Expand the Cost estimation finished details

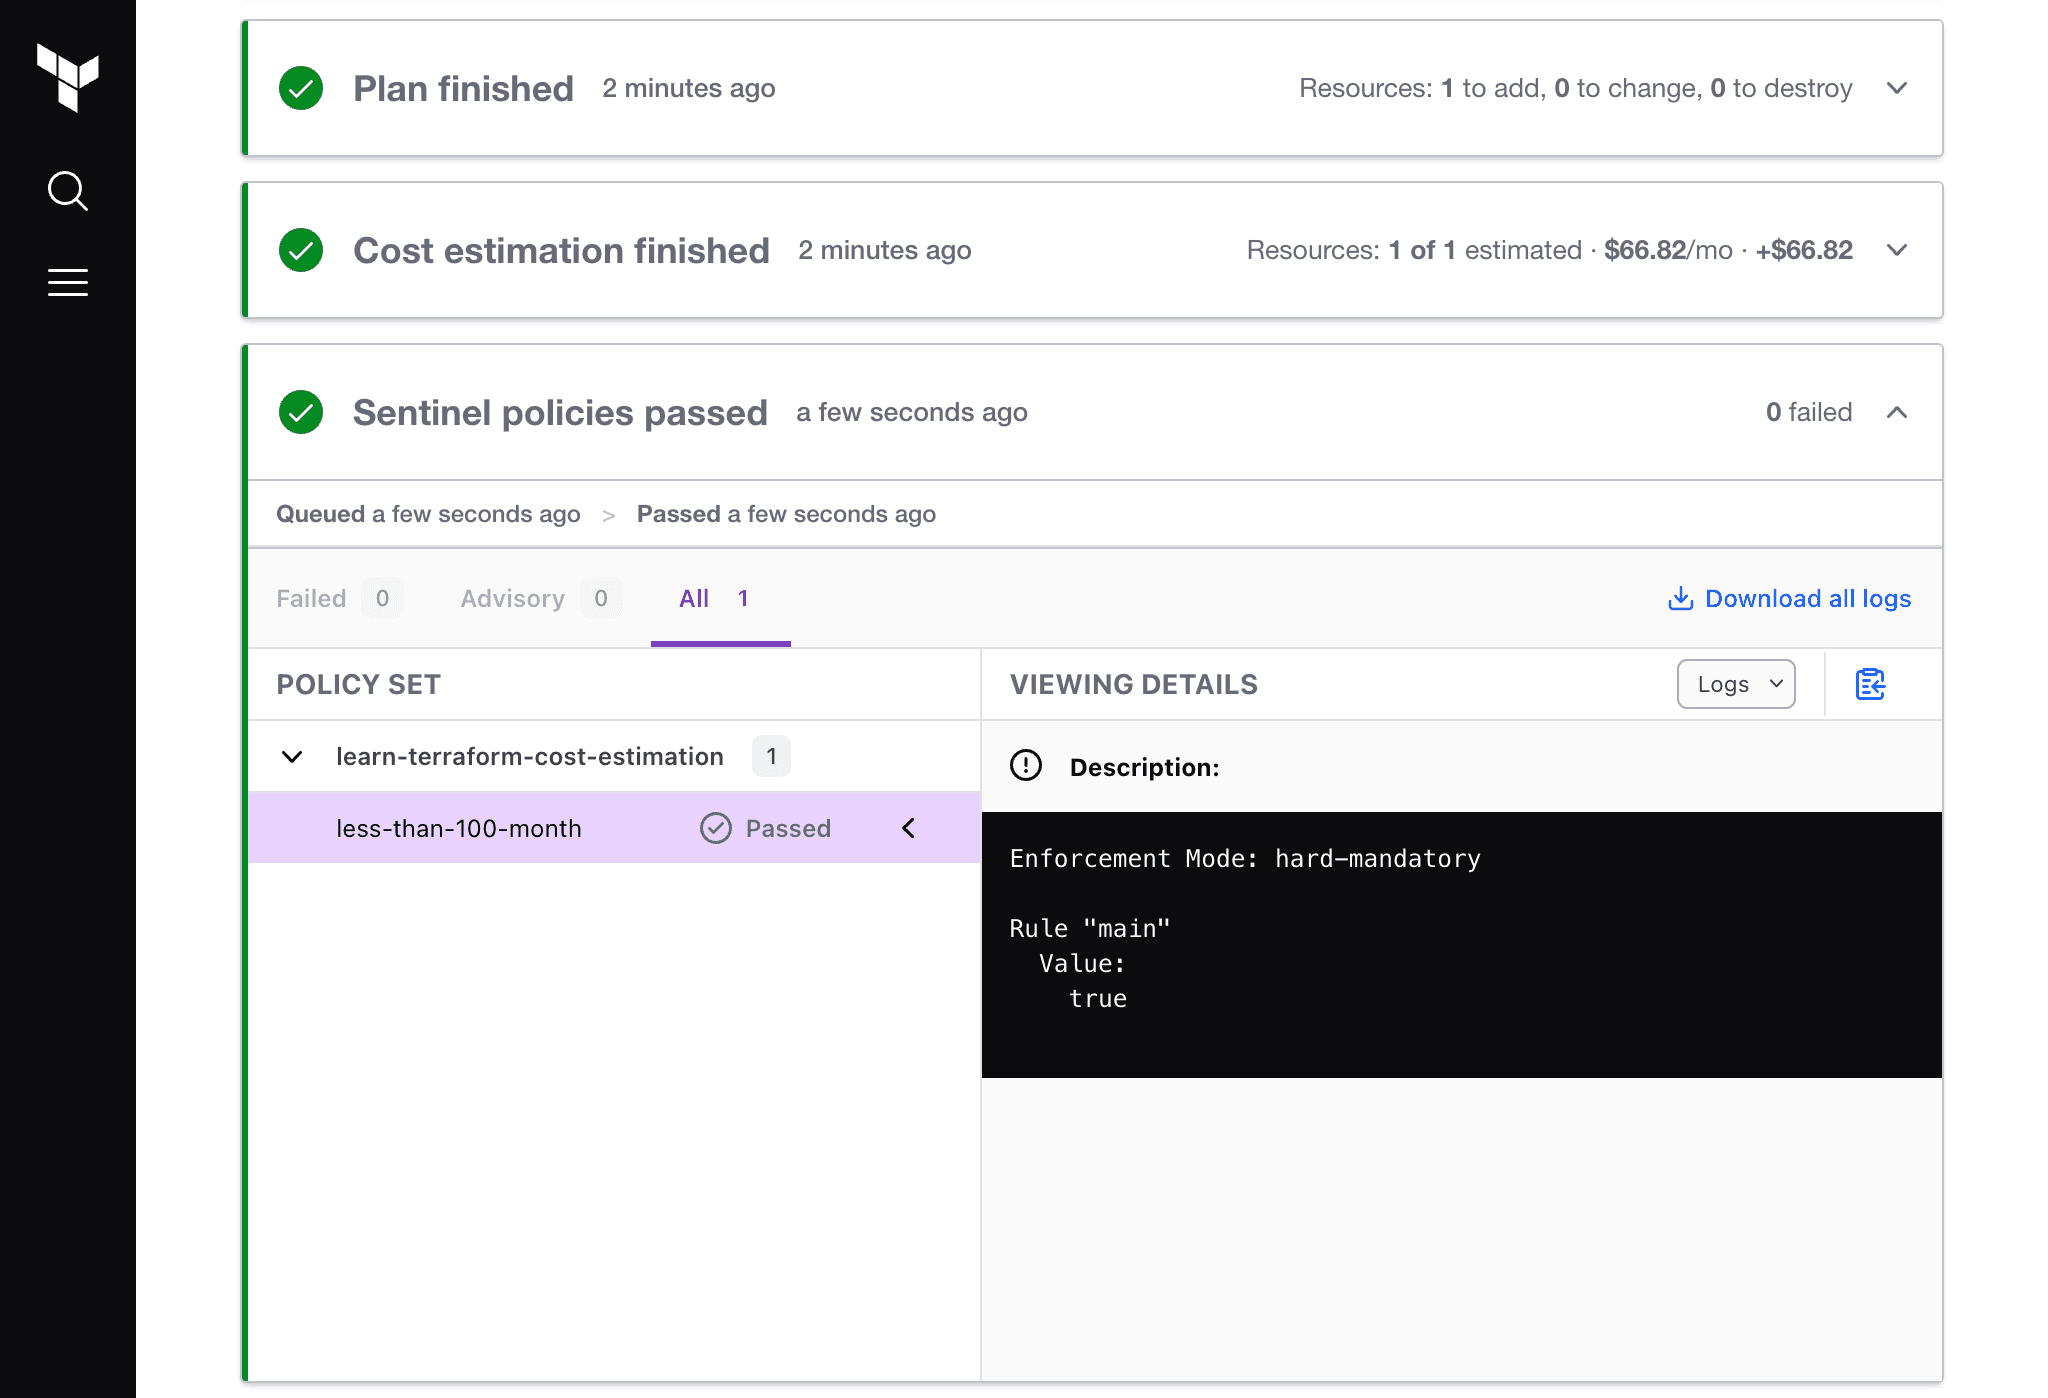pos(1899,249)
